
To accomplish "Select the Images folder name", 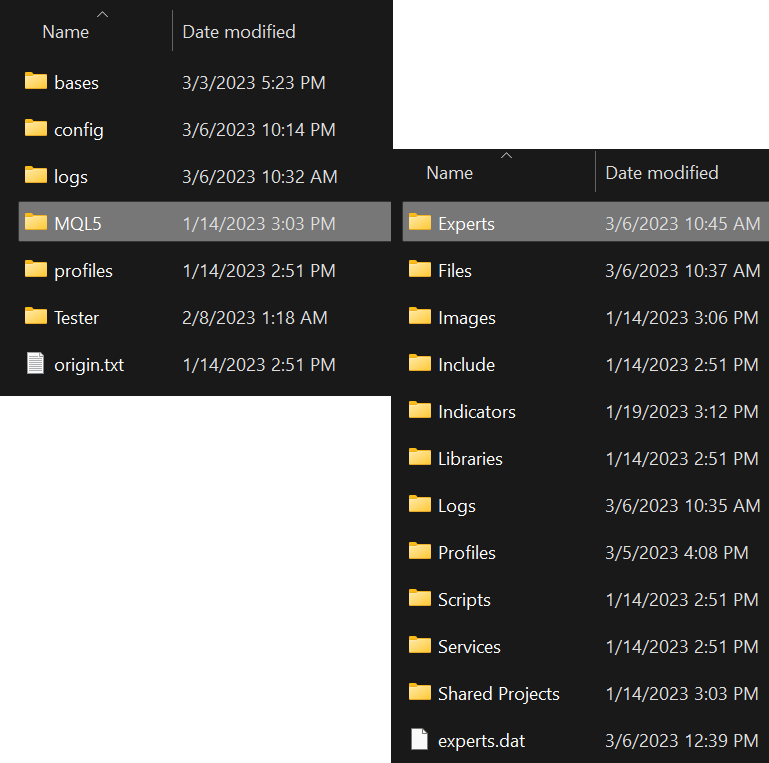I will pos(467,318).
